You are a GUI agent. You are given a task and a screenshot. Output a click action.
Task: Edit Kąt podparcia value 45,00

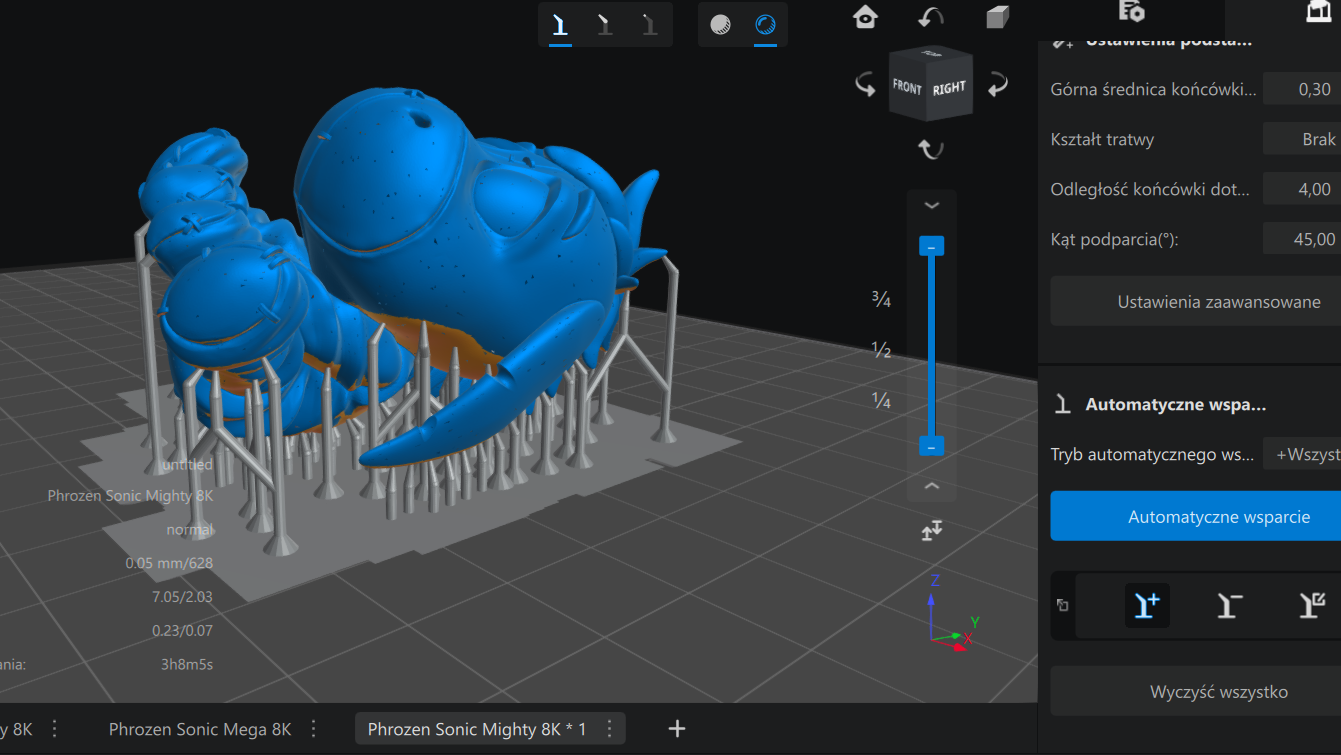click(x=1301, y=239)
